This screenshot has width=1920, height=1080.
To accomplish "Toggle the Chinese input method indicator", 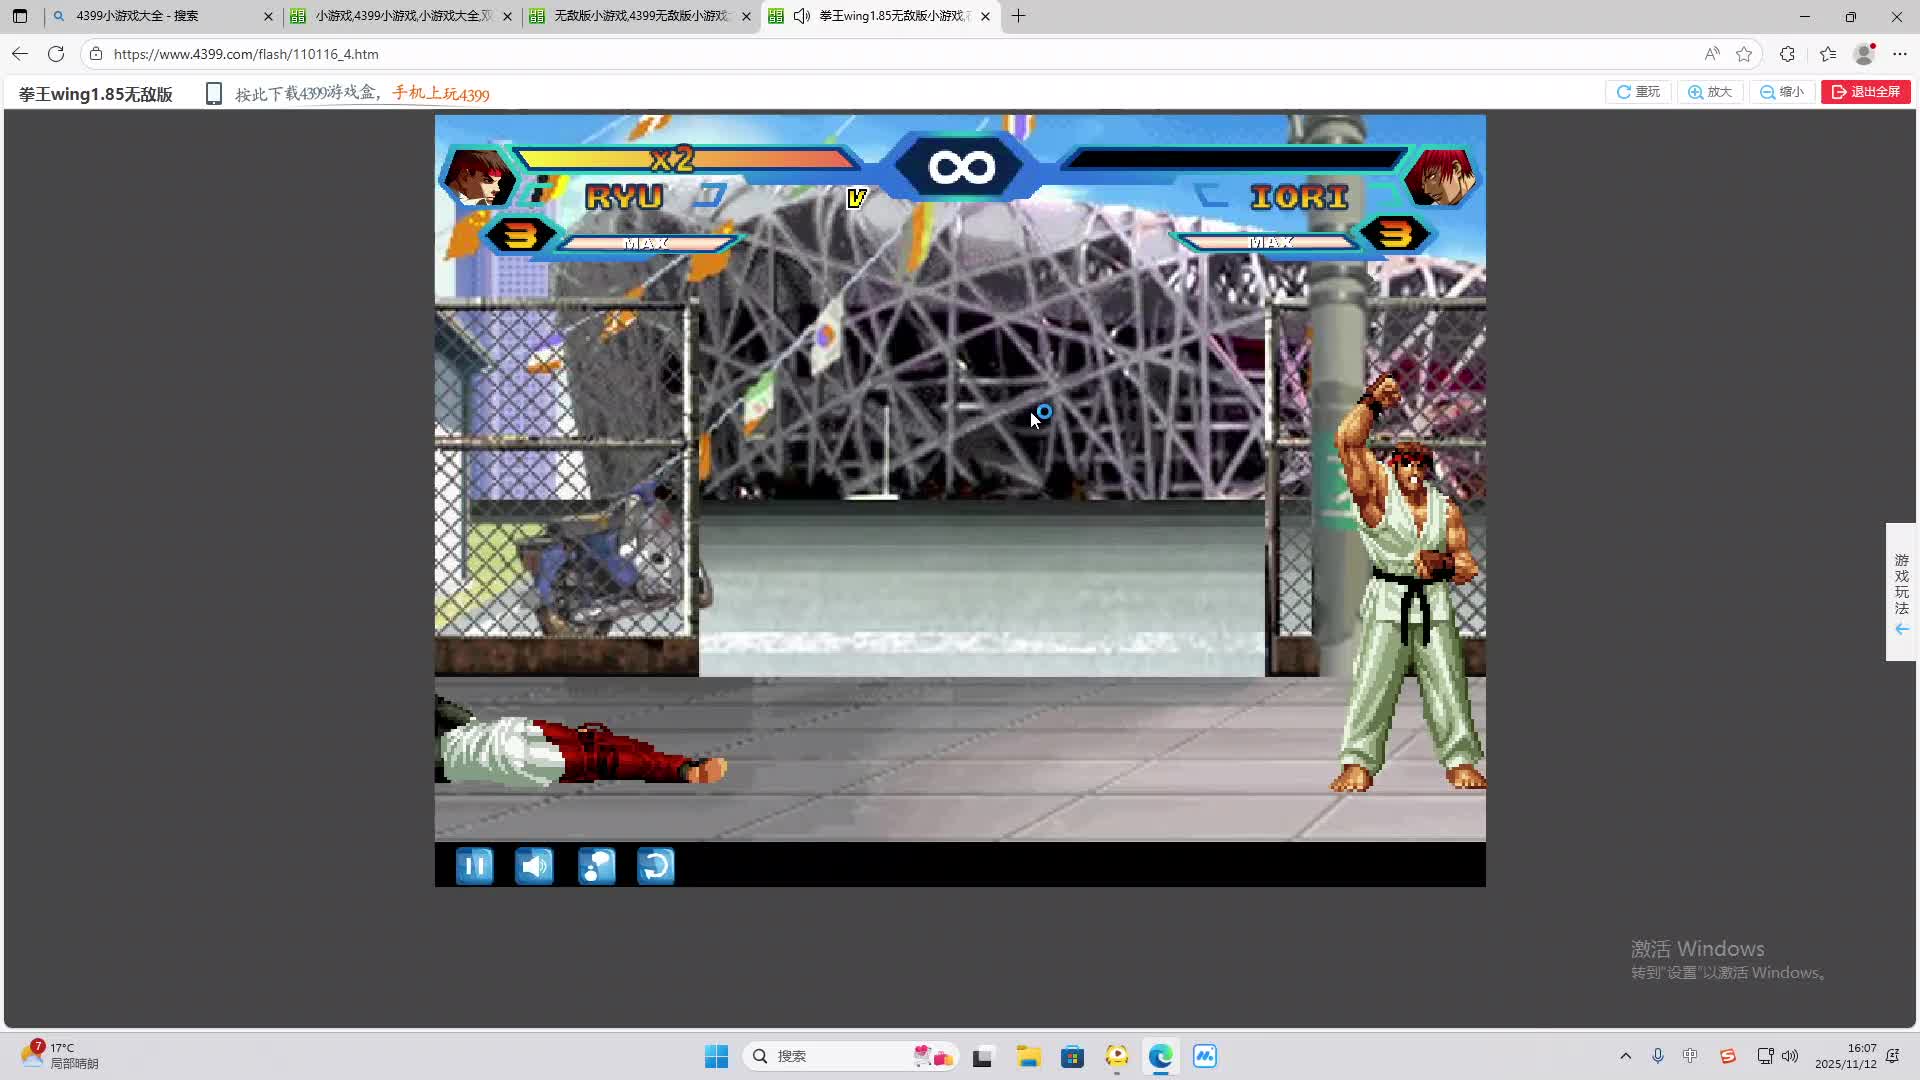I will (1690, 1056).
